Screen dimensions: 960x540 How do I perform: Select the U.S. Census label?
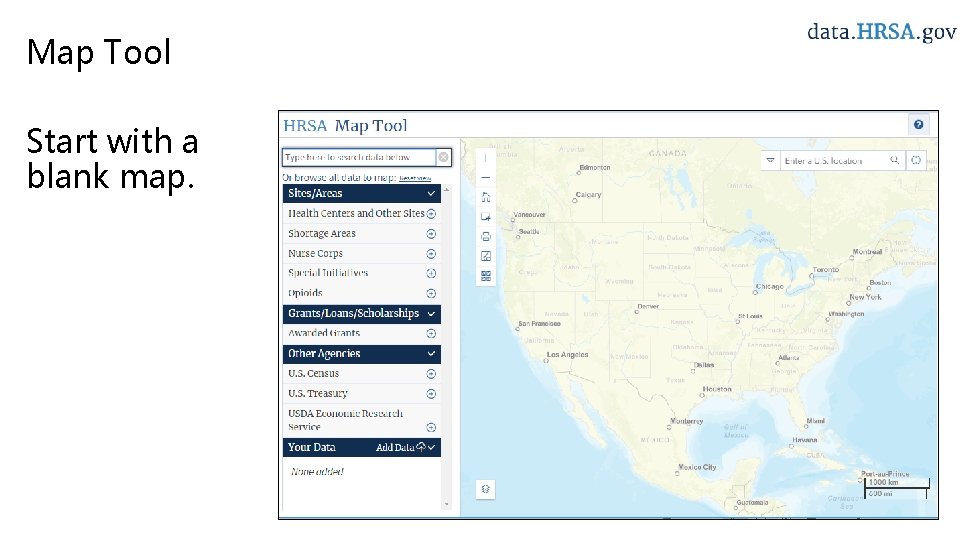point(313,373)
